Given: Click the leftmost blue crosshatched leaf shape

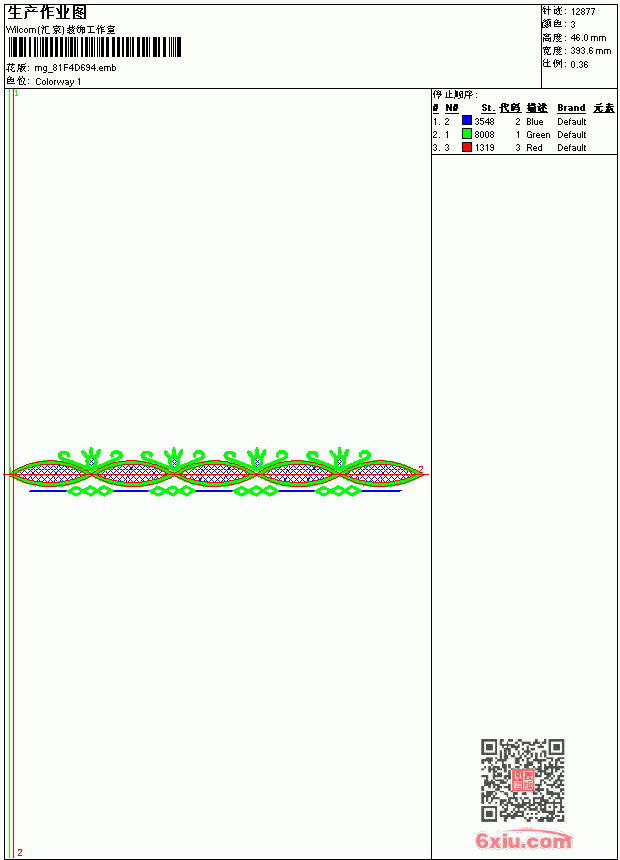Looking at the screenshot, I should click(x=52, y=473).
